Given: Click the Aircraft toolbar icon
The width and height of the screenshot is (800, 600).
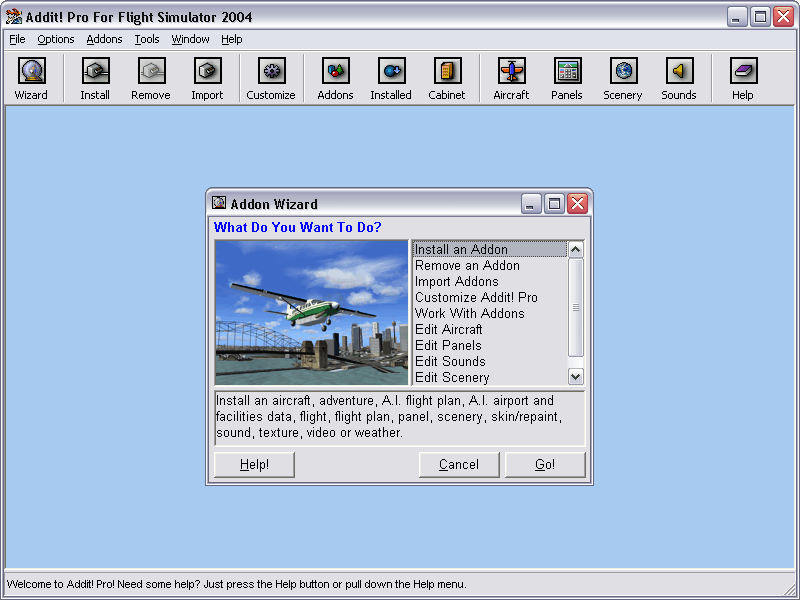Looking at the screenshot, I should pyautogui.click(x=511, y=71).
